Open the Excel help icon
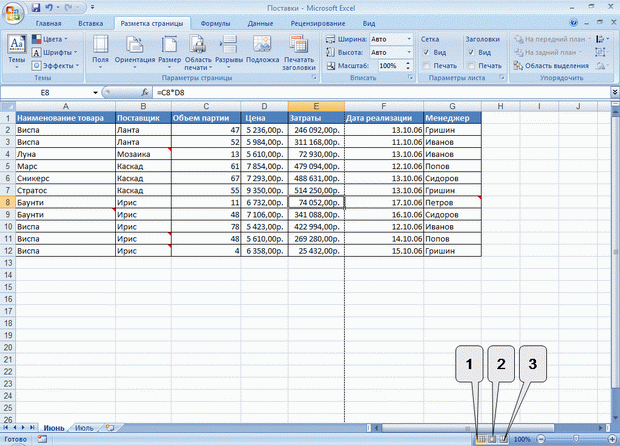620x446 pixels. coord(573,23)
